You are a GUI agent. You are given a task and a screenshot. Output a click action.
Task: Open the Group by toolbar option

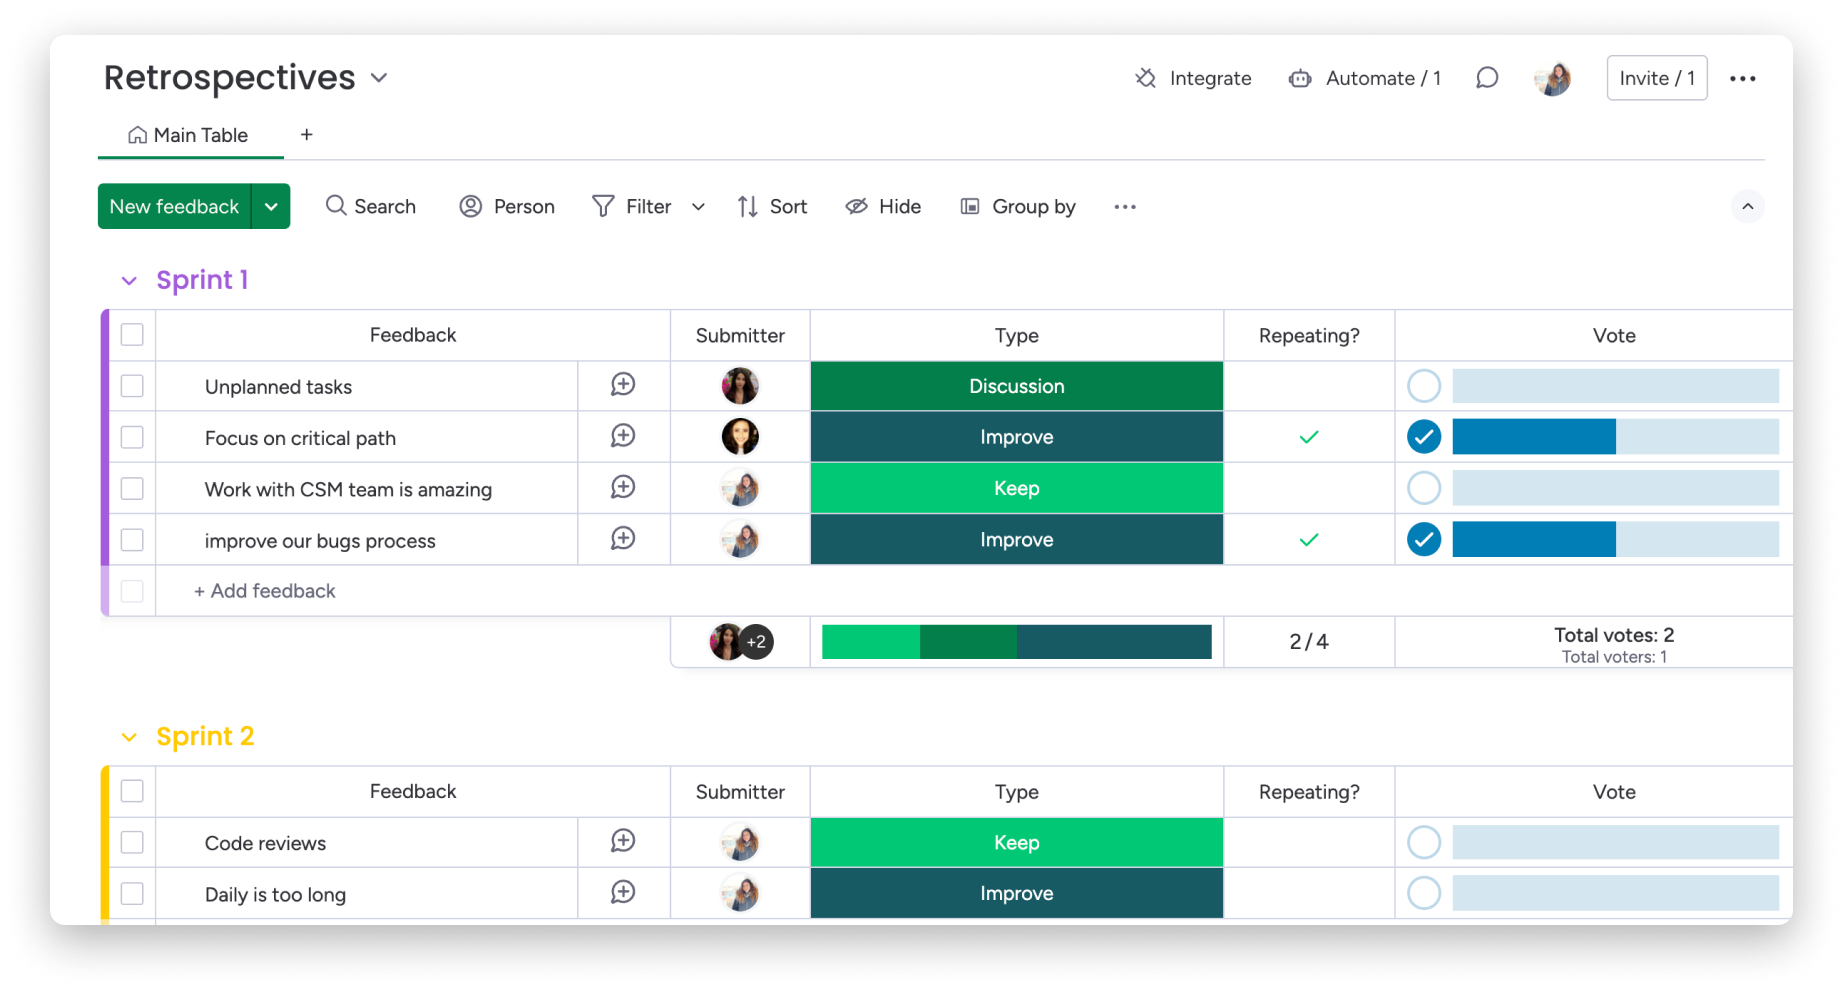coord(1018,206)
